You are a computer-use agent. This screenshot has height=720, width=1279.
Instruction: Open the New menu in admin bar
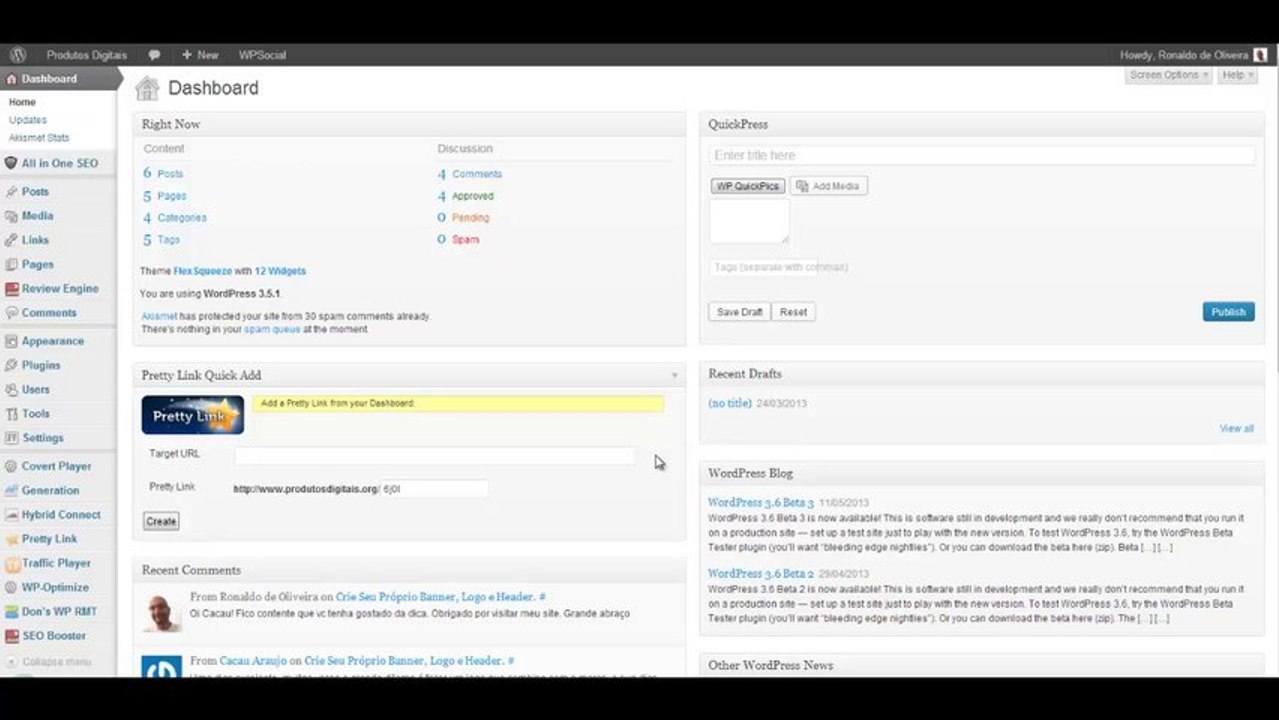[200, 55]
